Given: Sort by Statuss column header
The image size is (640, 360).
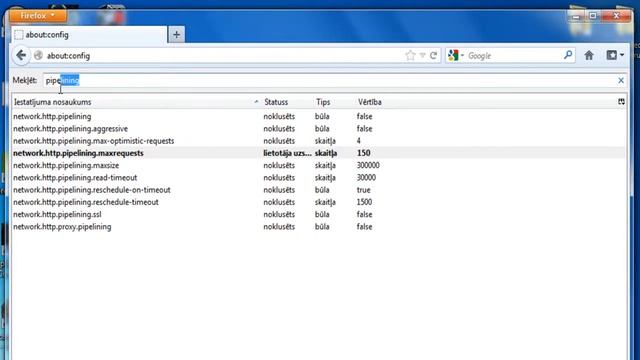Looking at the screenshot, I should (287, 102).
